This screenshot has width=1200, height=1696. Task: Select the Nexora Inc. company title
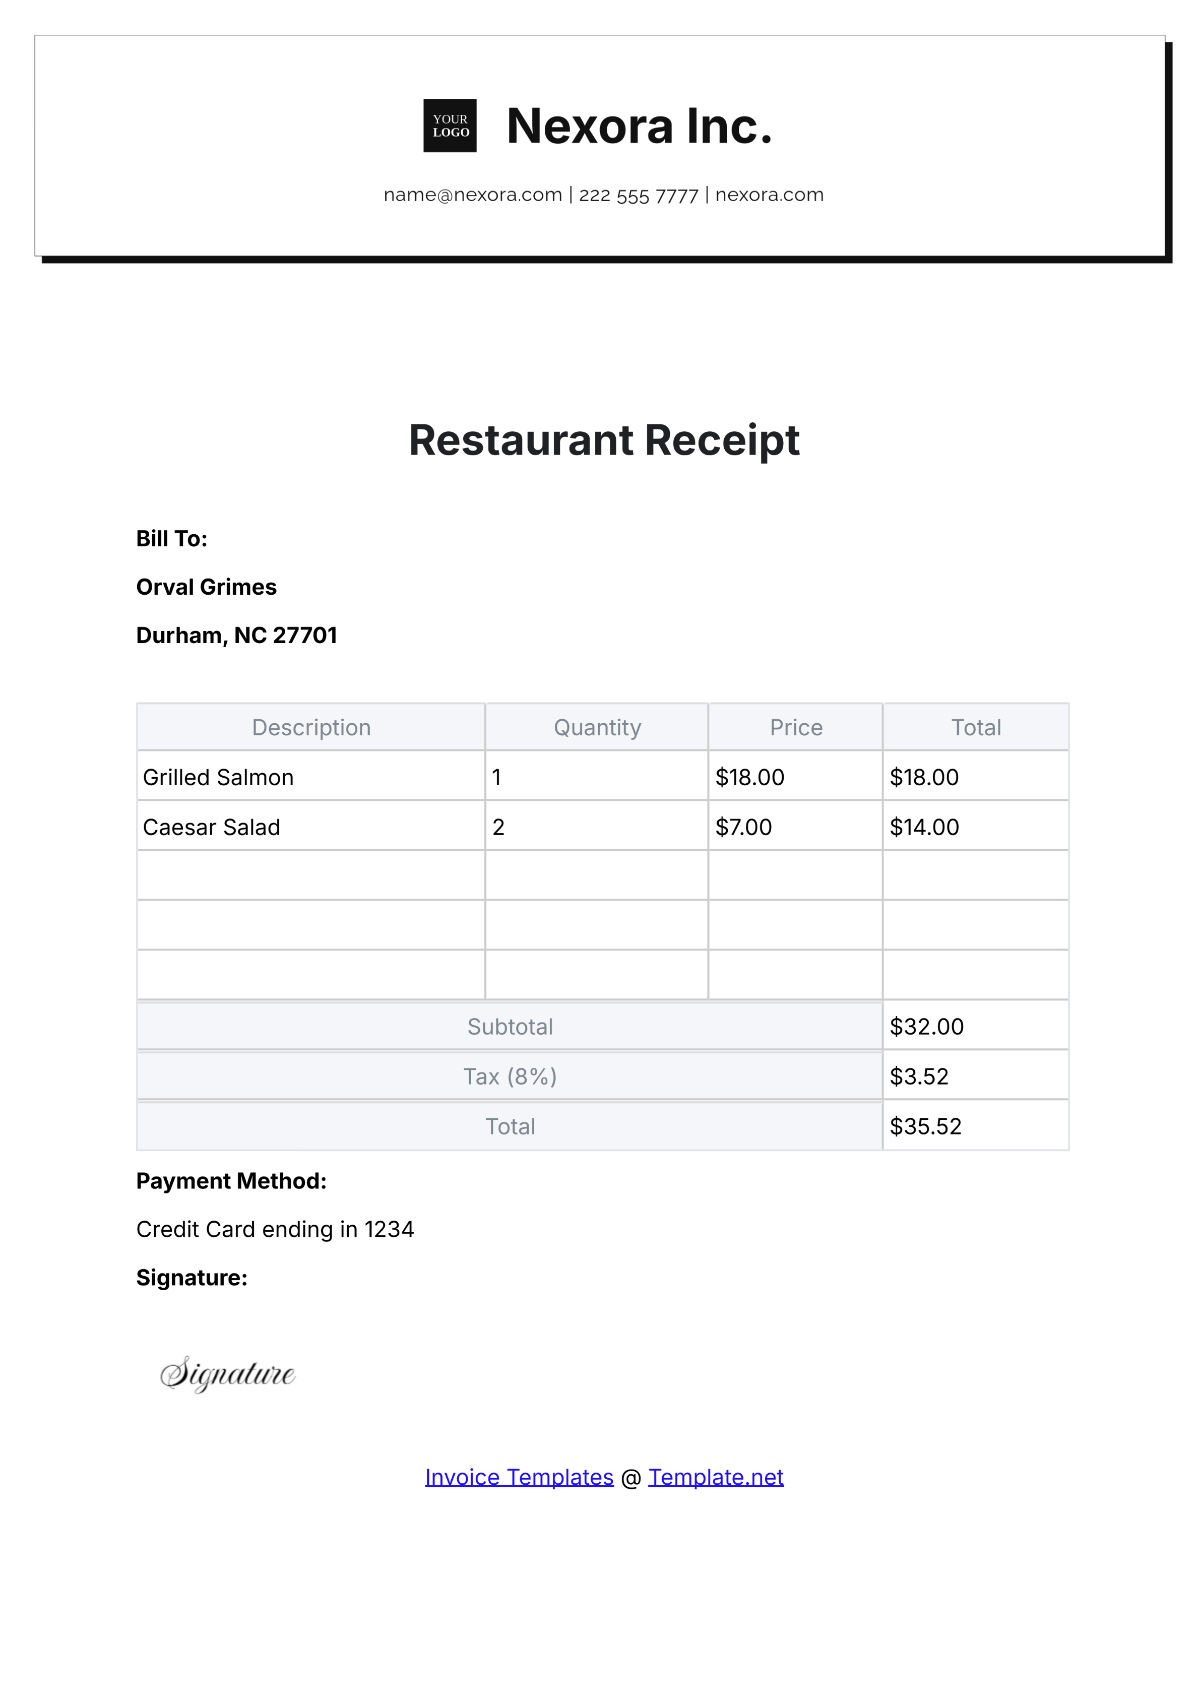pos(639,126)
